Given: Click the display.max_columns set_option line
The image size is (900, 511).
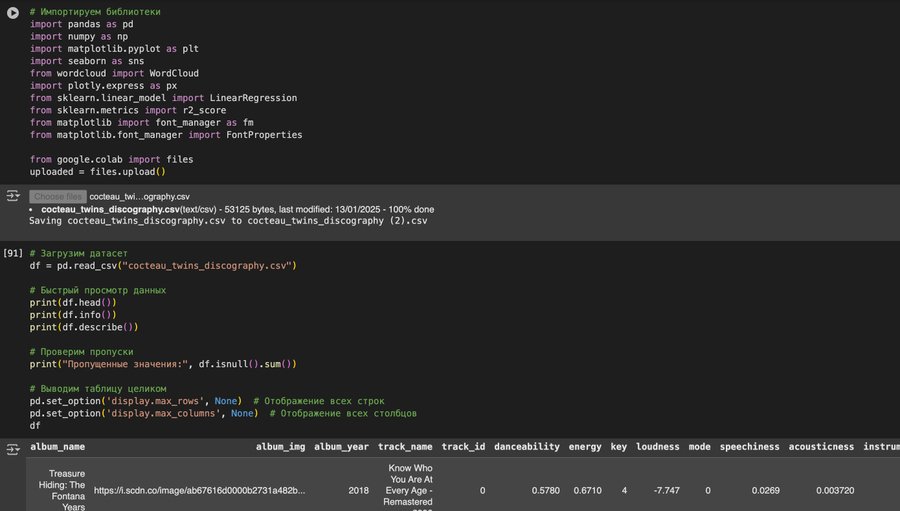Looking at the screenshot, I should tap(222, 413).
